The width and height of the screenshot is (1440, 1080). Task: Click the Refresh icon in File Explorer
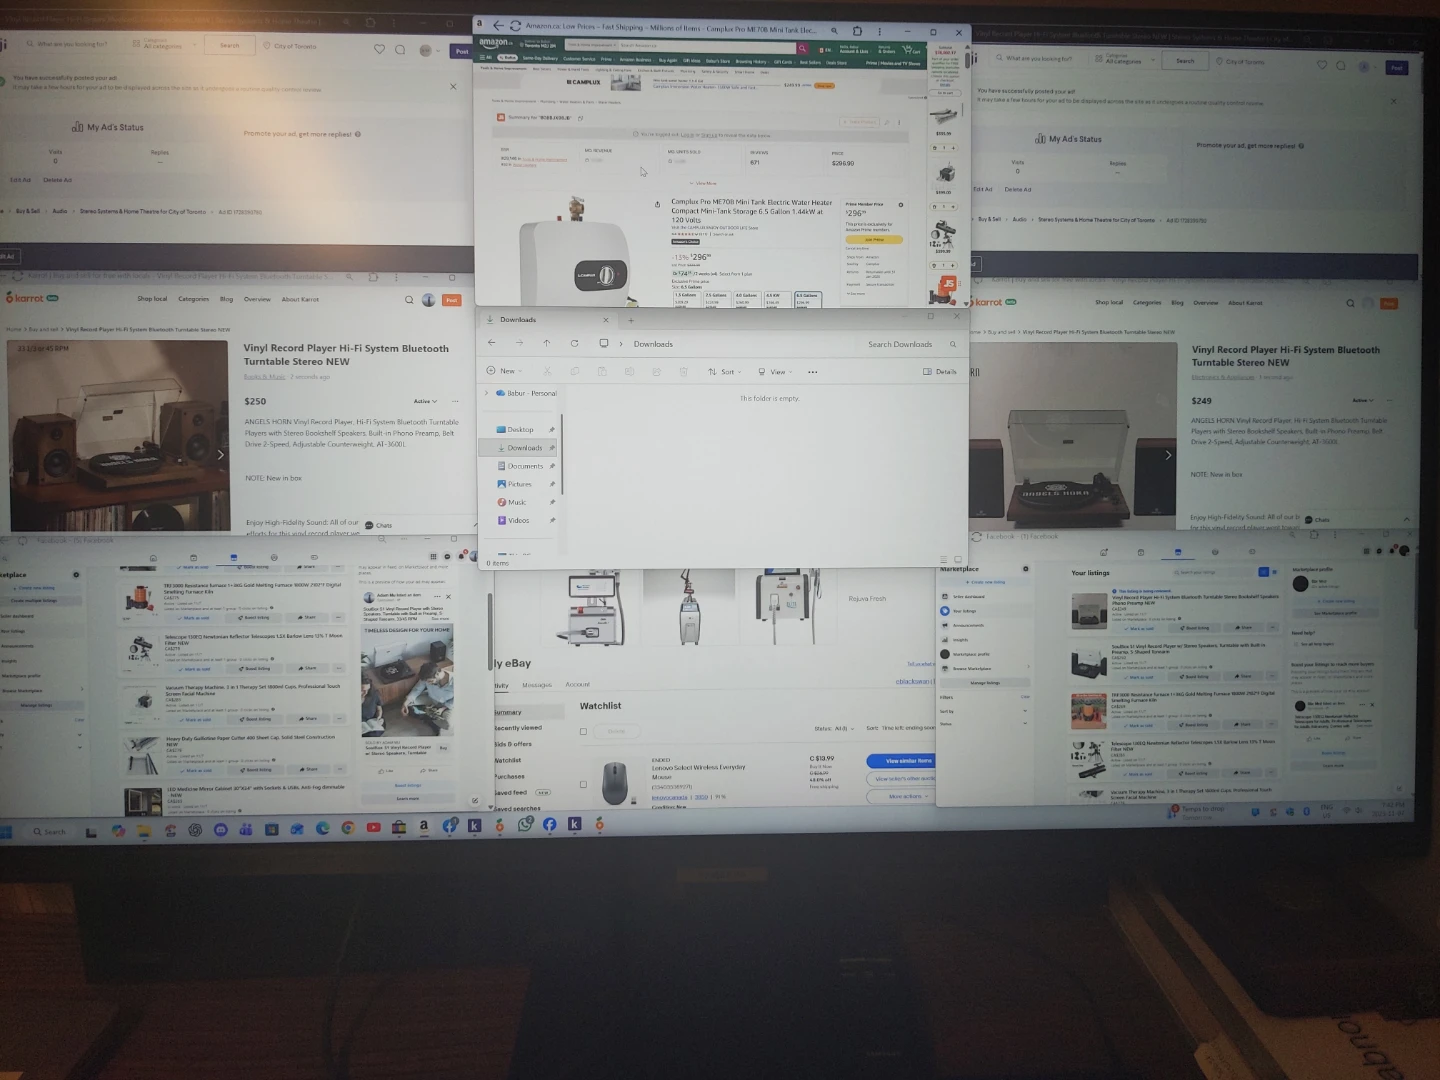pos(574,343)
